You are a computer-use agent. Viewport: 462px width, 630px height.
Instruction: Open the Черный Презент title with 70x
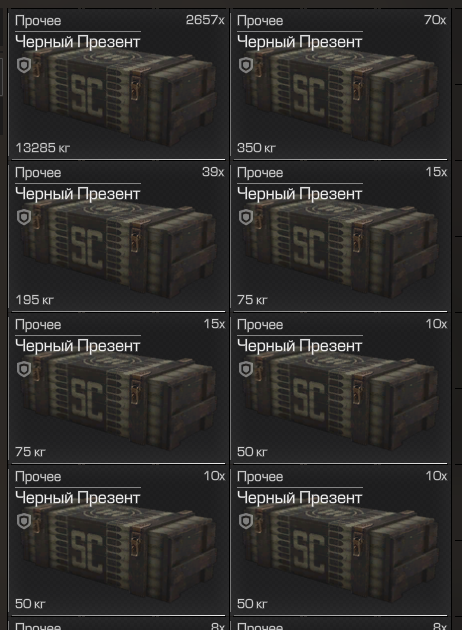(x=299, y=42)
